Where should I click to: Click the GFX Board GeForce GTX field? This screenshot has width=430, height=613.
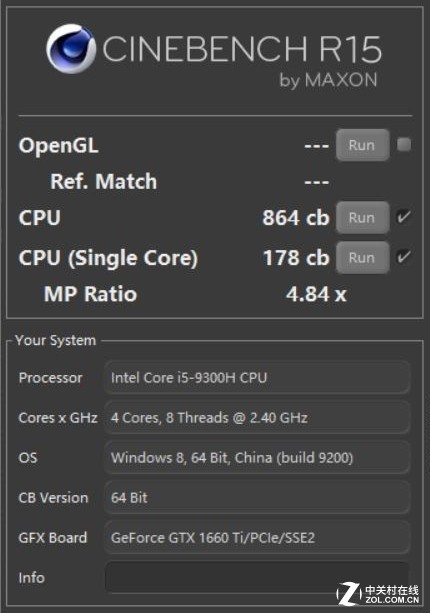pyautogui.click(x=257, y=538)
